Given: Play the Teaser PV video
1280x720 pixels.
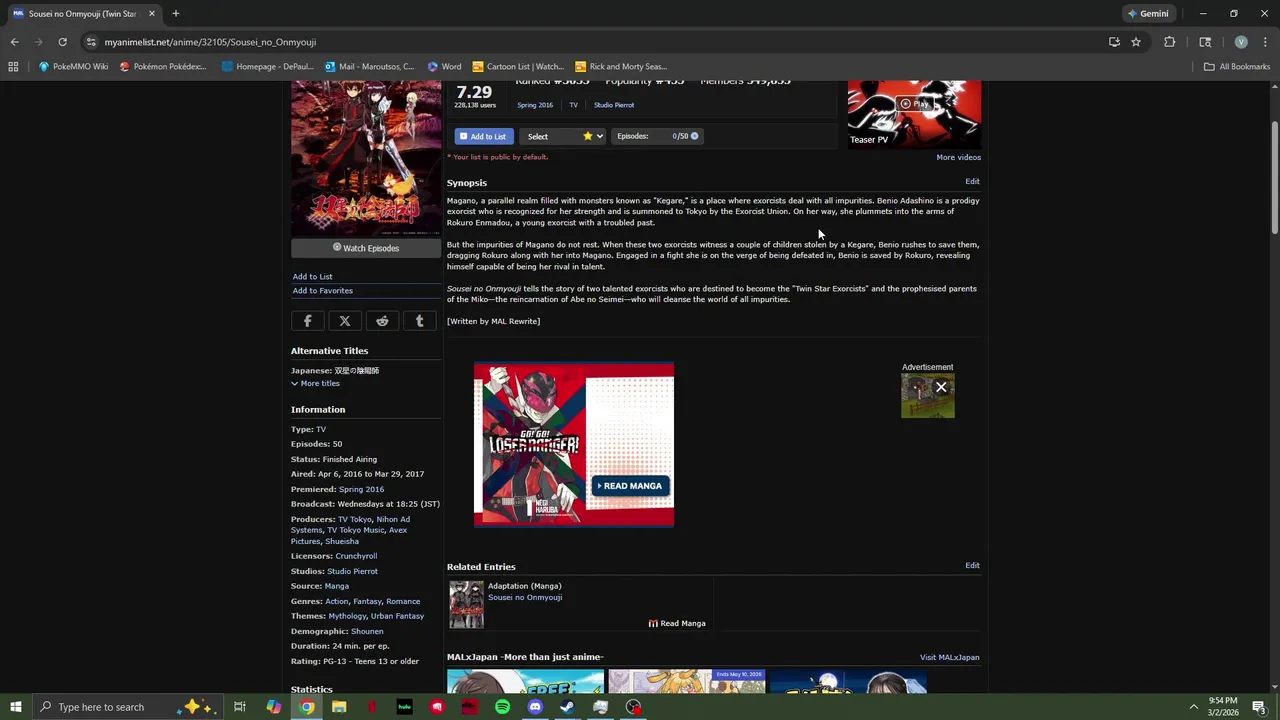Looking at the screenshot, I should tap(914, 103).
